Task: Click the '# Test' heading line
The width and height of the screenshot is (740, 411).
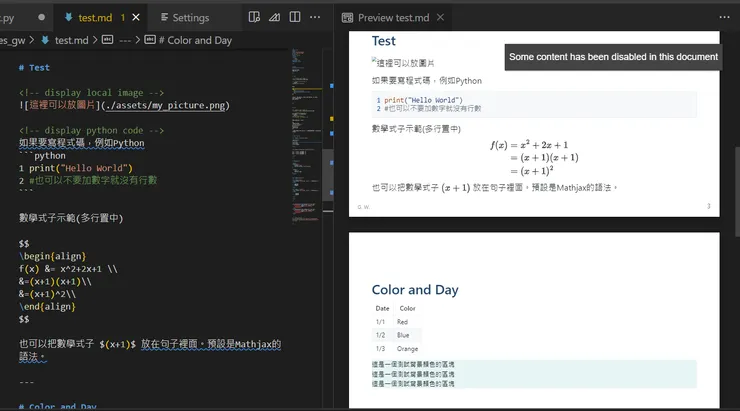Action: tap(34, 68)
